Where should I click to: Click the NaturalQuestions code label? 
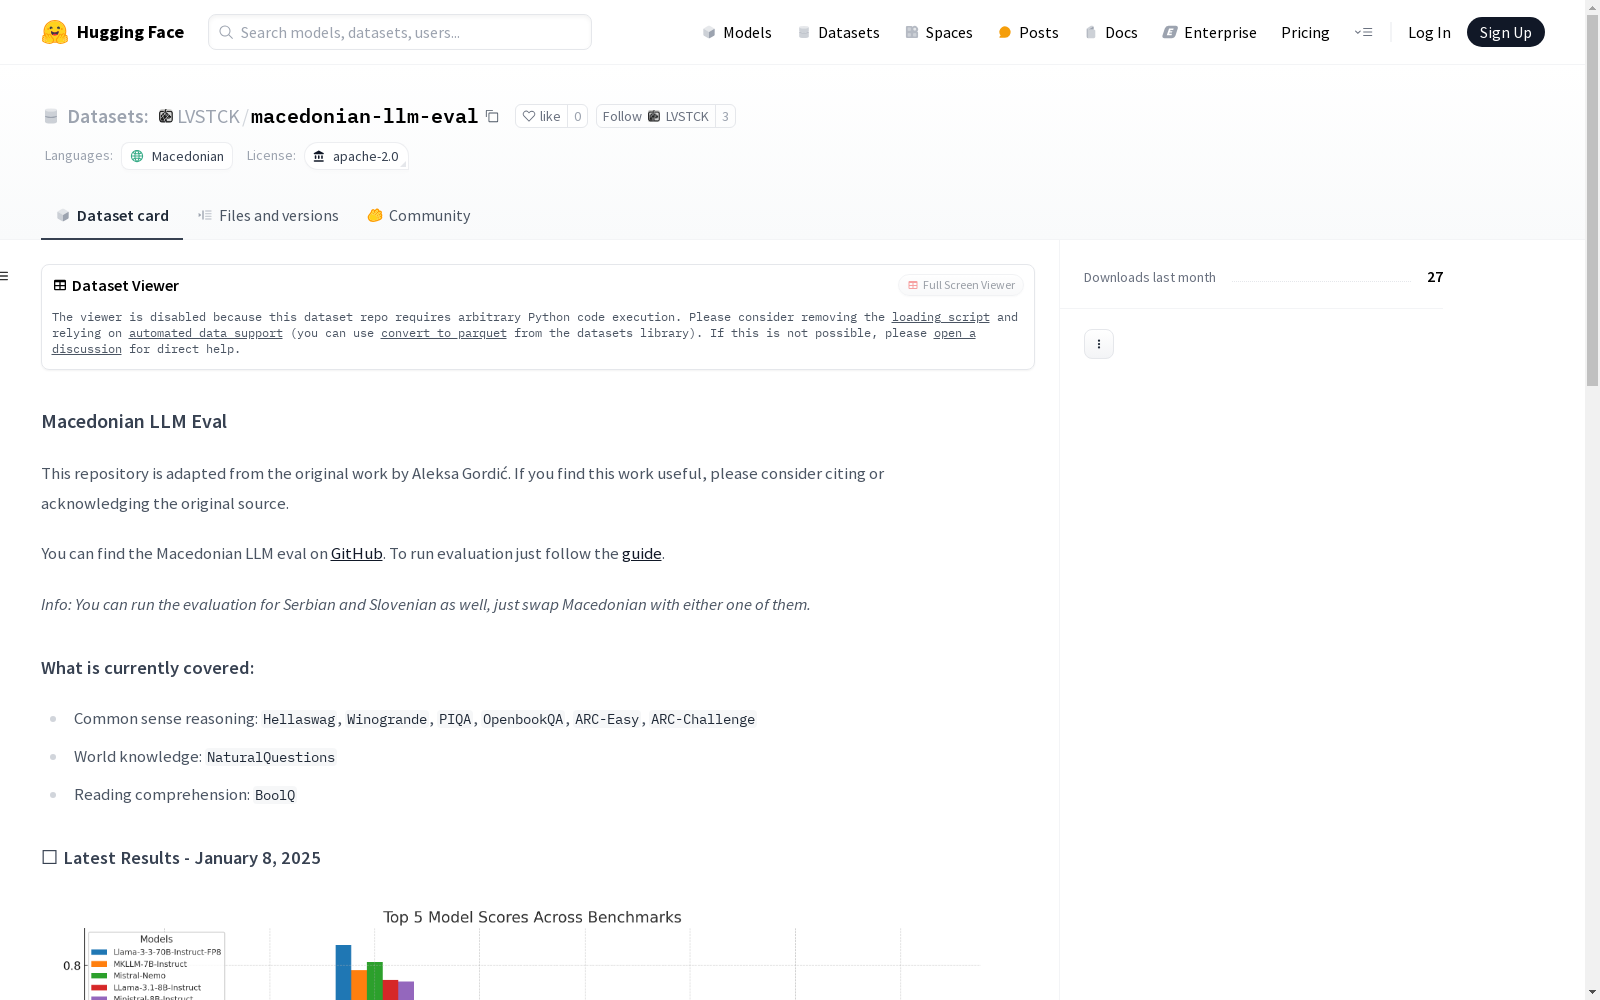pos(271,757)
